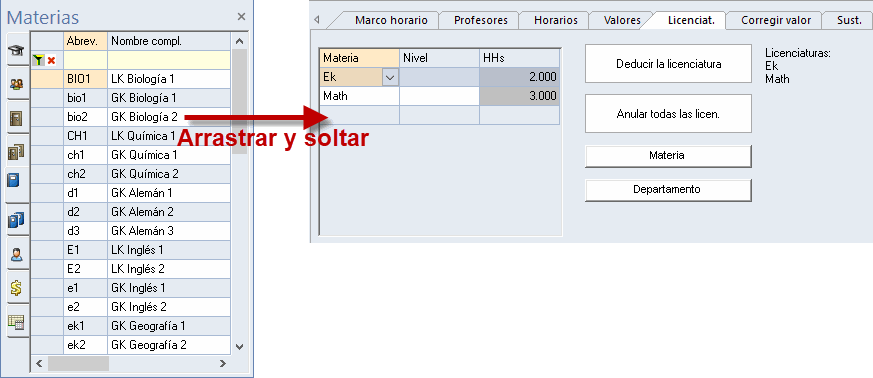Viewport: 873px width, 378px height.
Task: Click the 2.000 HHs value
Action: click(x=519, y=77)
